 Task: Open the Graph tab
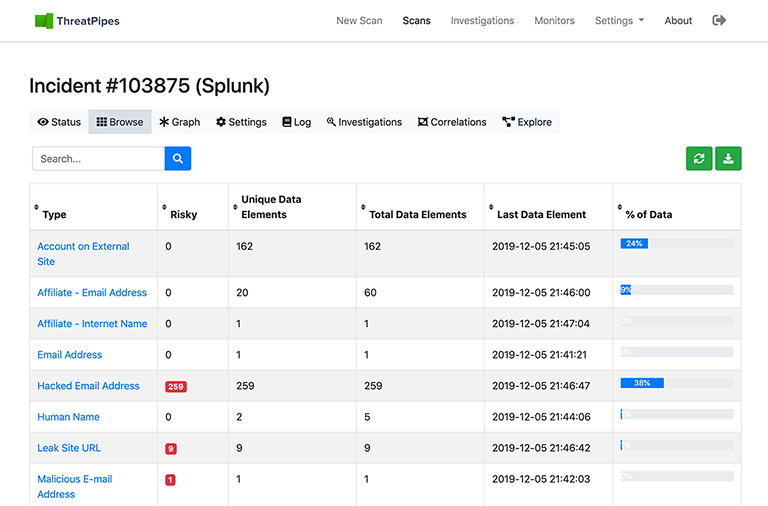[x=180, y=122]
